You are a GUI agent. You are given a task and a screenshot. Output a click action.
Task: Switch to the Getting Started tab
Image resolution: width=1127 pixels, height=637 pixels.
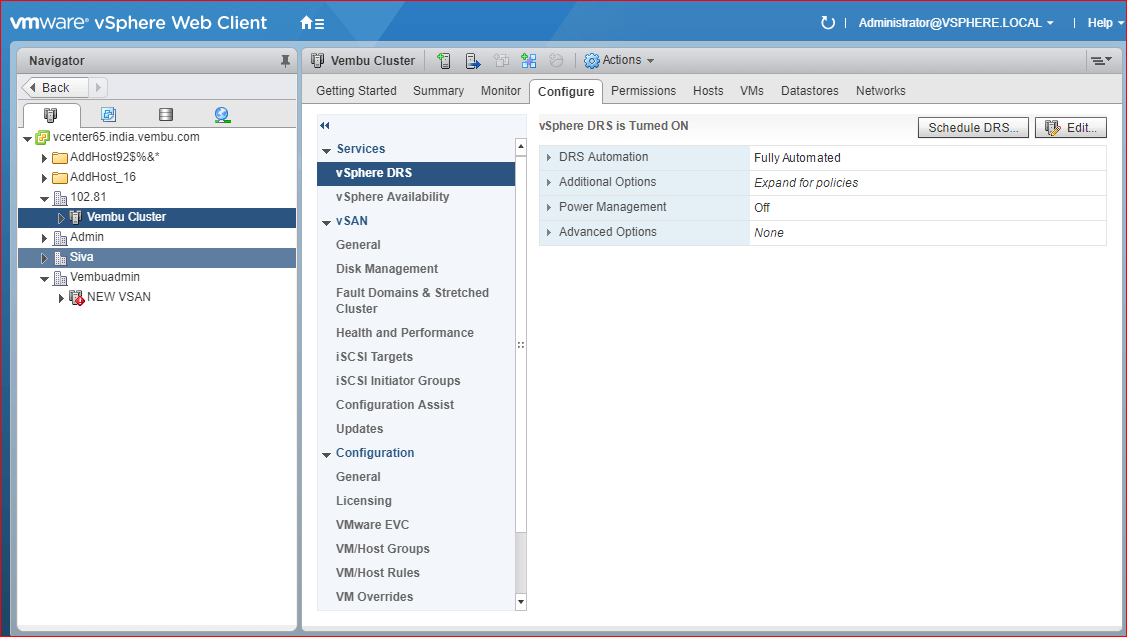356,91
